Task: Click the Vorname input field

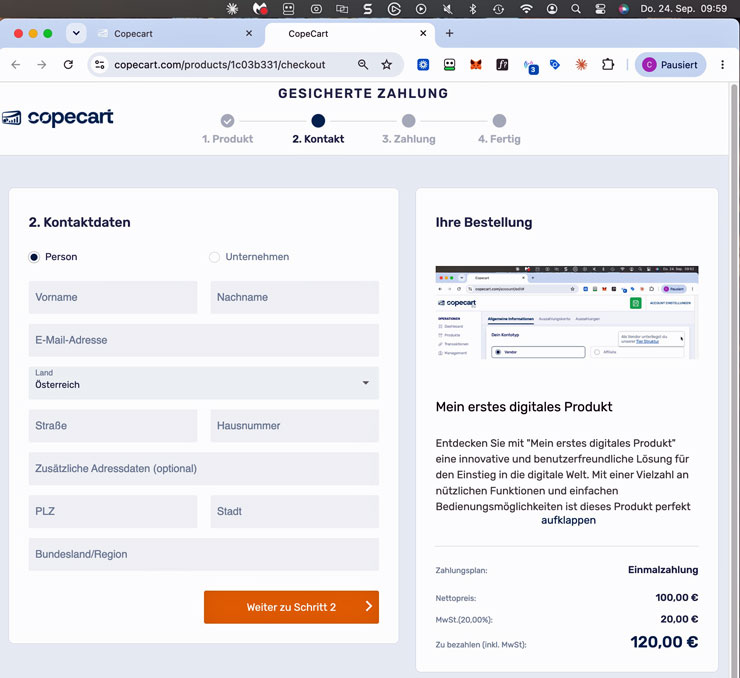Action: [x=113, y=297]
